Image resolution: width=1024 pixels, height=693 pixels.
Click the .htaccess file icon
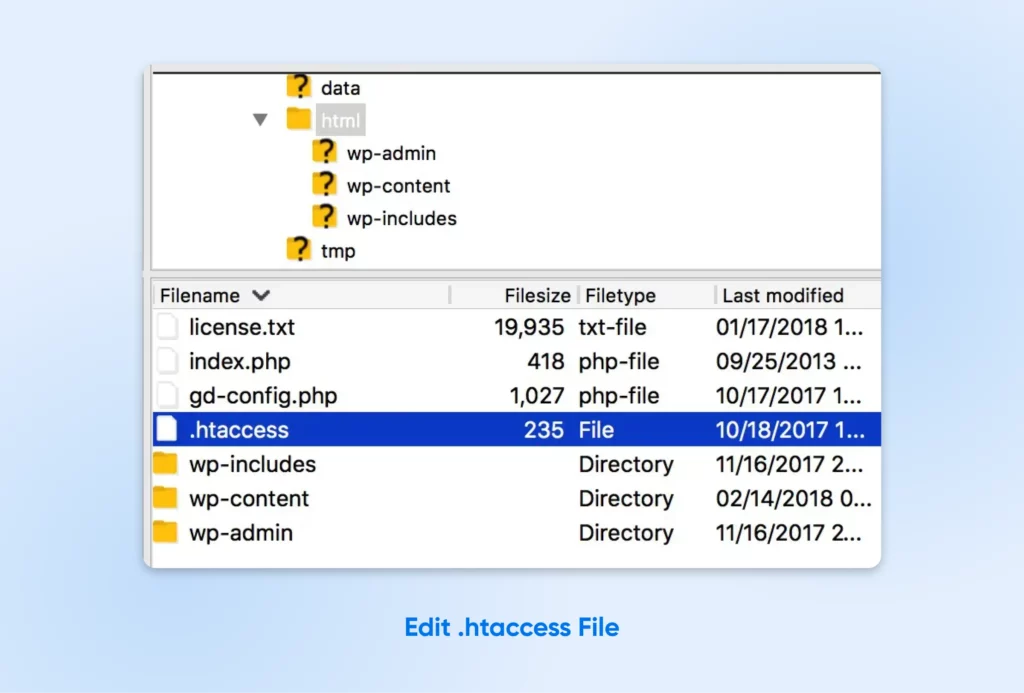tap(167, 428)
